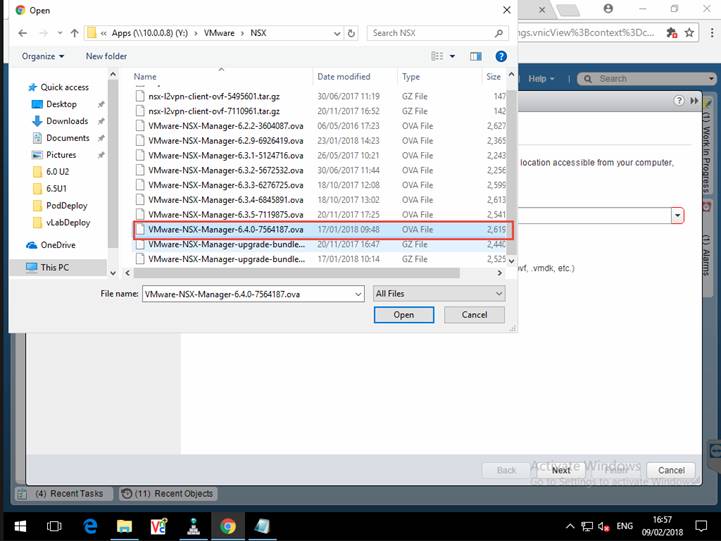Open the dialog Help icon
Image resolution: width=721 pixels, height=541 pixels.
coord(501,56)
